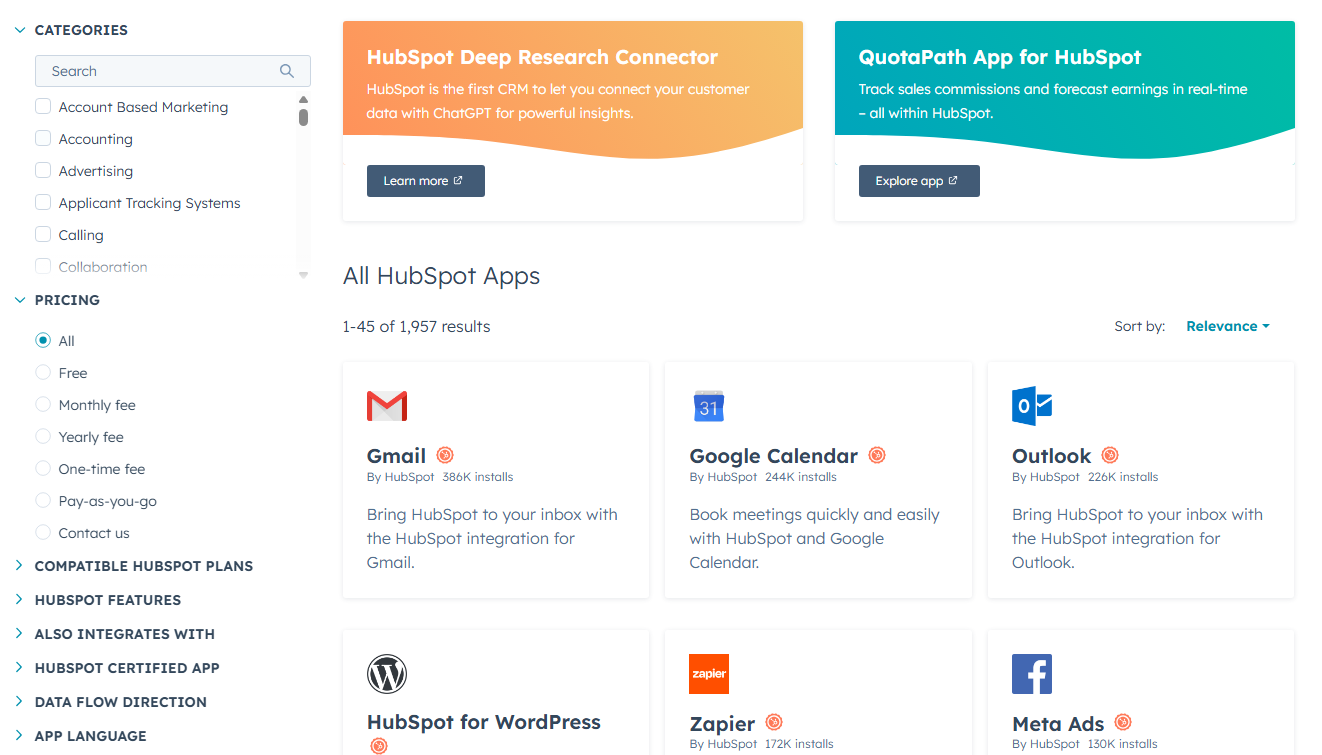Select the Free pricing radio button
The width and height of the screenshot is (1322, 755).
(x=43, y=373)
